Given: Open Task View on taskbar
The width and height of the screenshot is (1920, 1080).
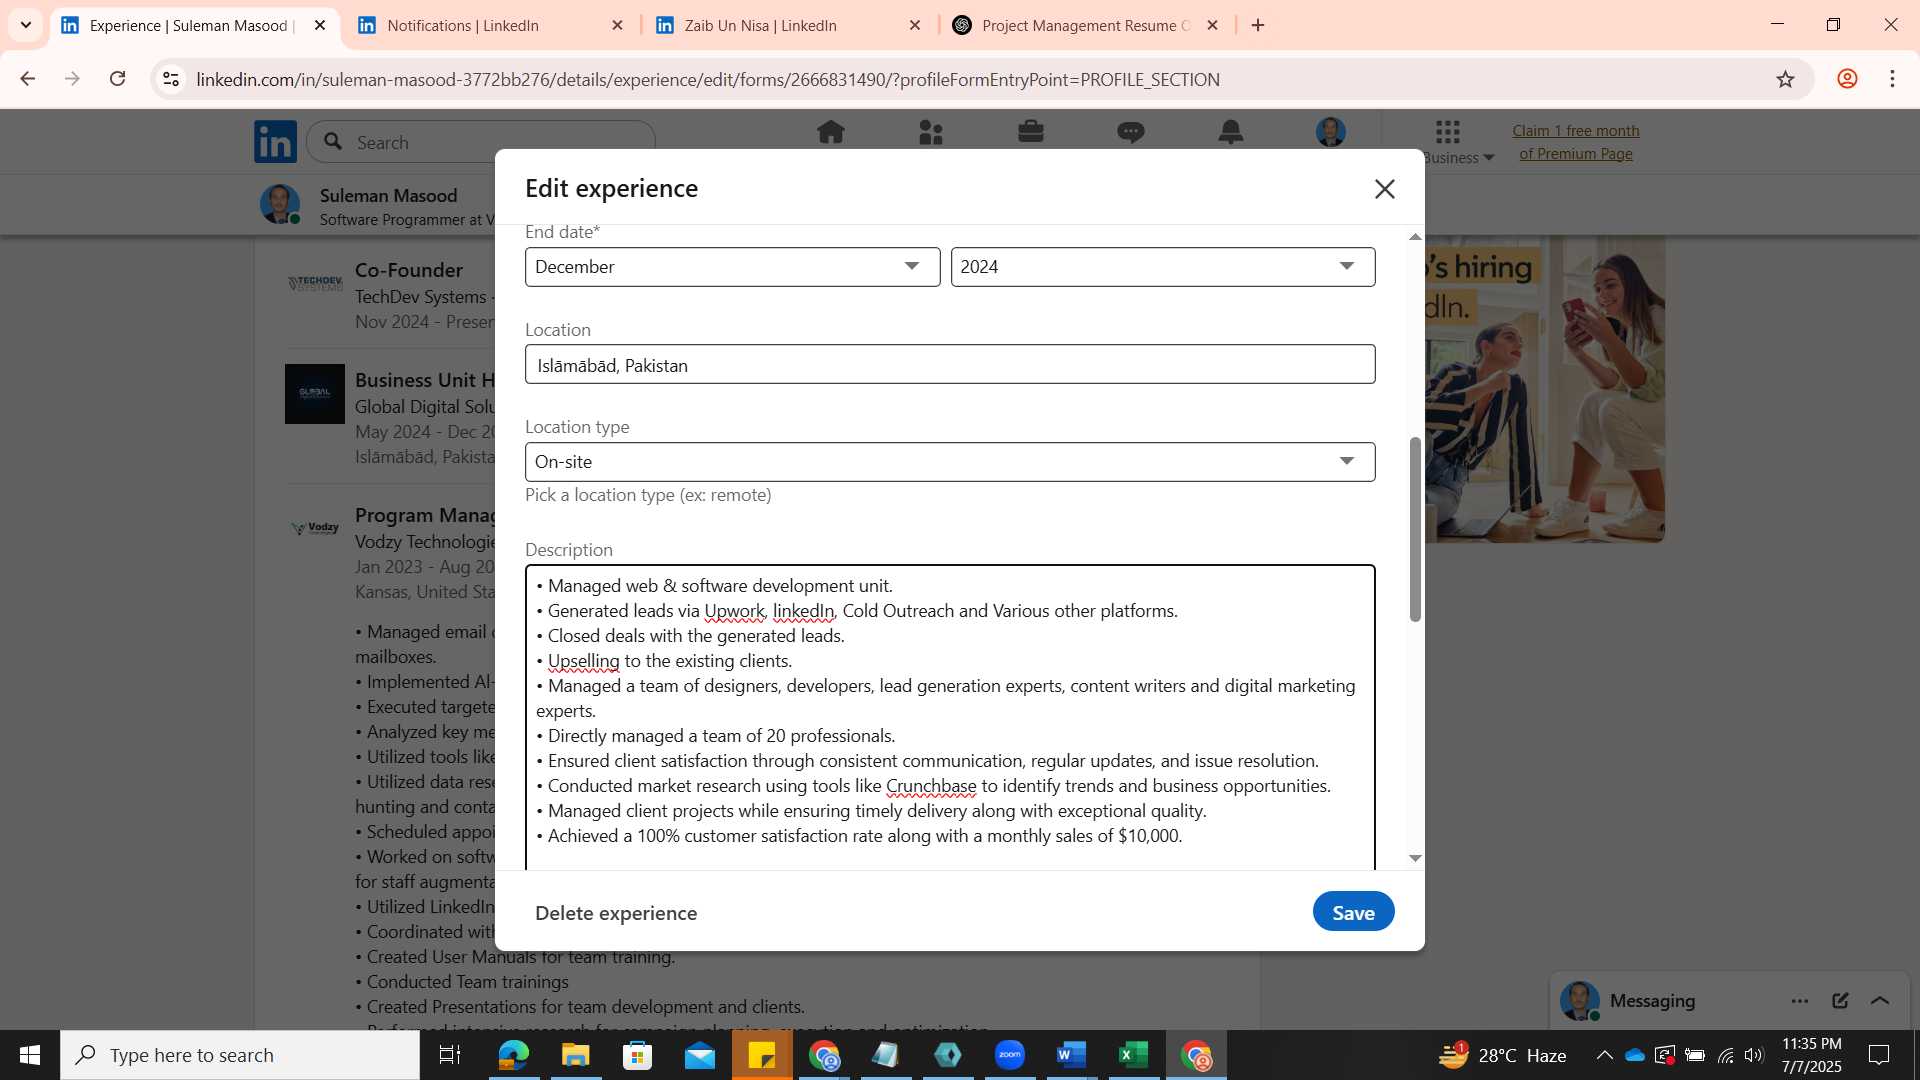Looking at the screenshot, I should click(450, 1055).
